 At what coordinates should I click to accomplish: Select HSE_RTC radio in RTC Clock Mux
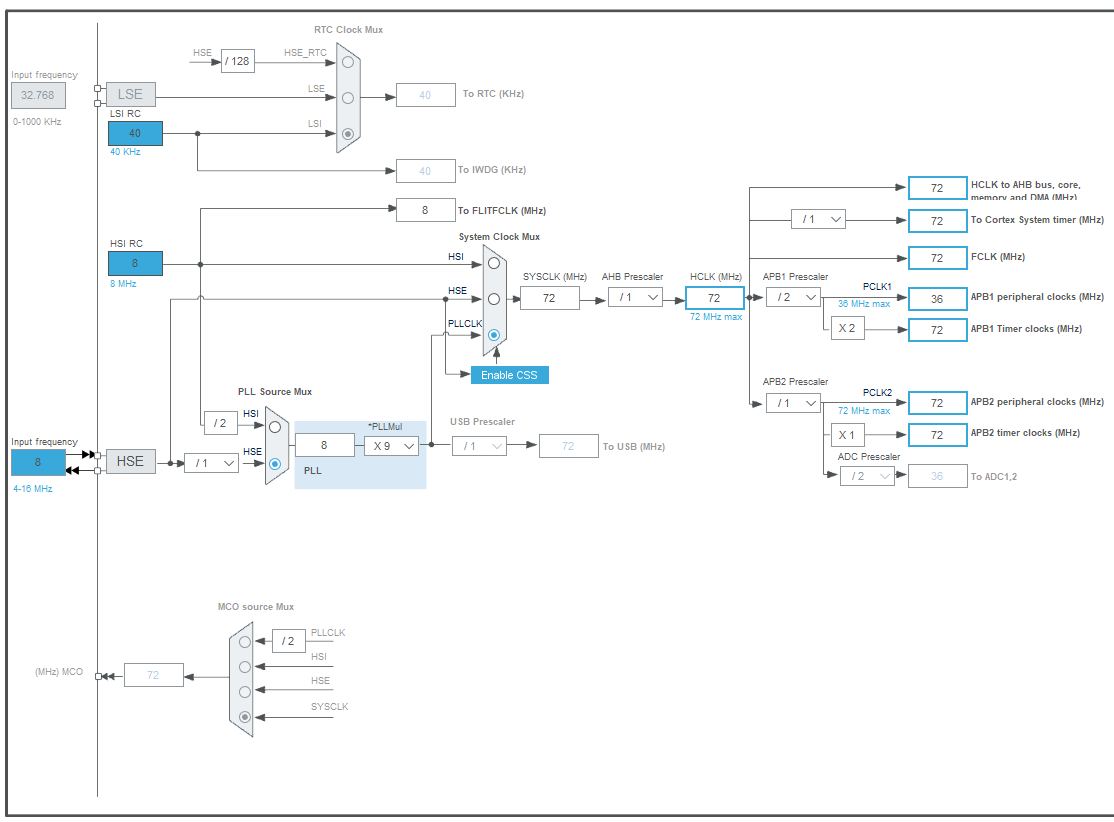pyautogui.click(x=348, y=62)
